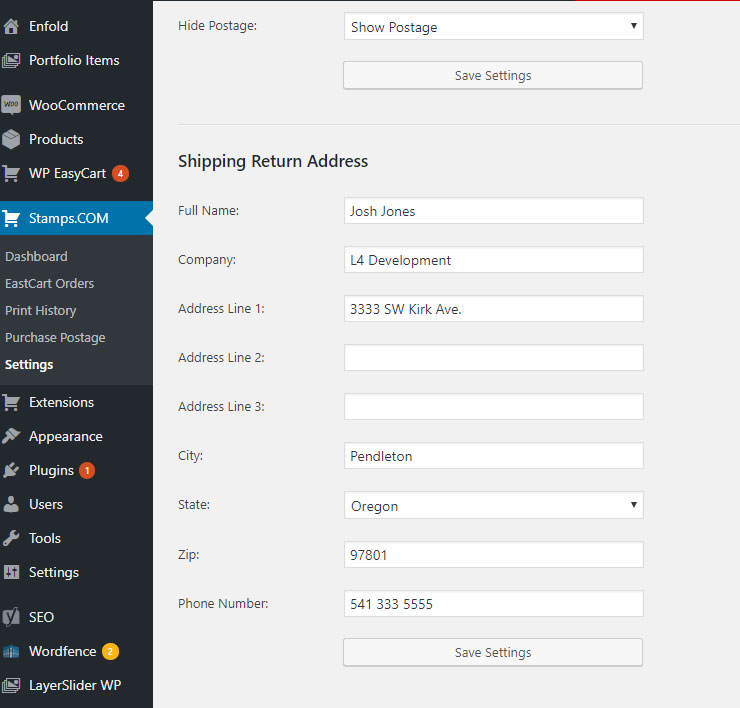Image resolution: width=740 pixels, height=708 pixels.
Task: Click the Yoast SEO icon
Action: 11,617
